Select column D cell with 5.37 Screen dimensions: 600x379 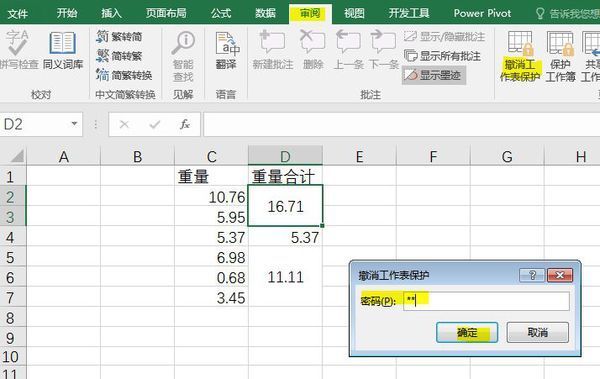285,237
